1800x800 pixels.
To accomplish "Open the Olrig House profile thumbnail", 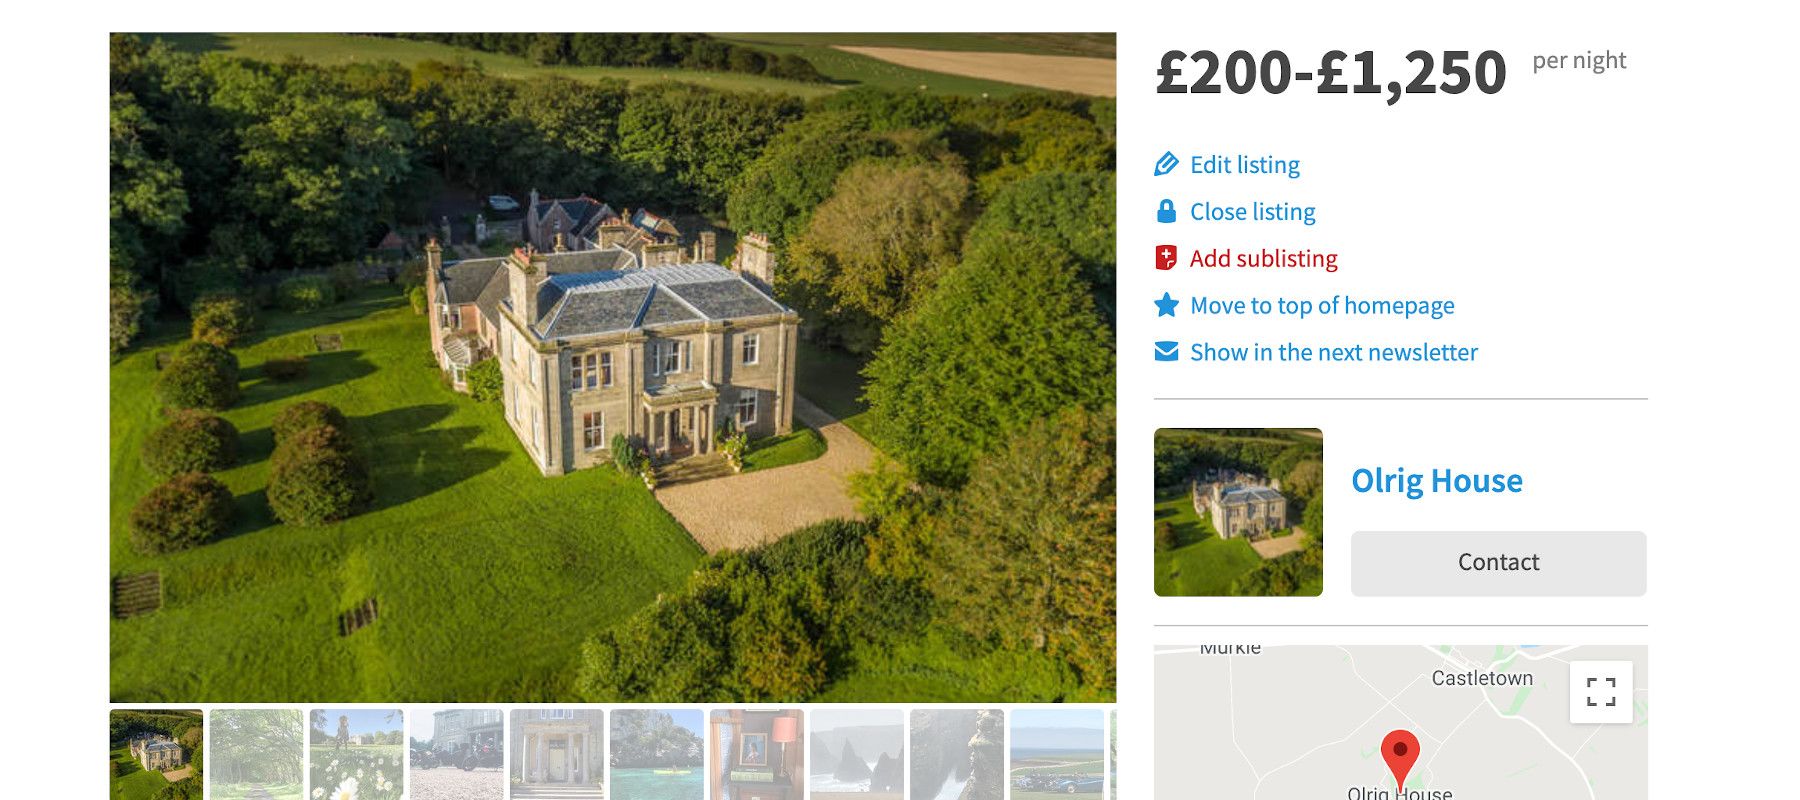I will [x=1238, y=512].
